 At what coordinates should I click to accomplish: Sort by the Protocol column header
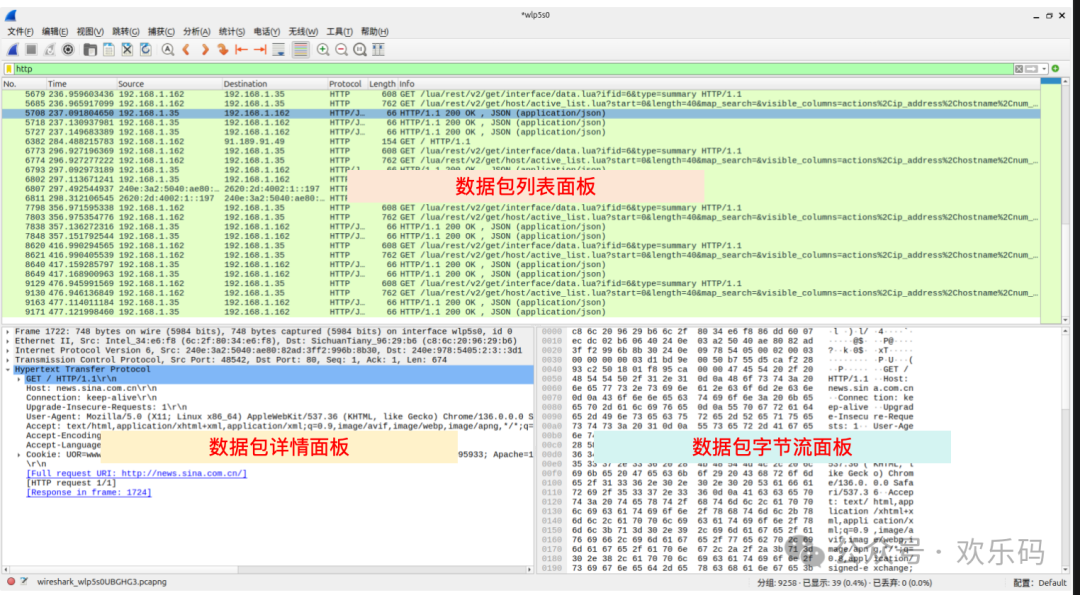(347, 84)
